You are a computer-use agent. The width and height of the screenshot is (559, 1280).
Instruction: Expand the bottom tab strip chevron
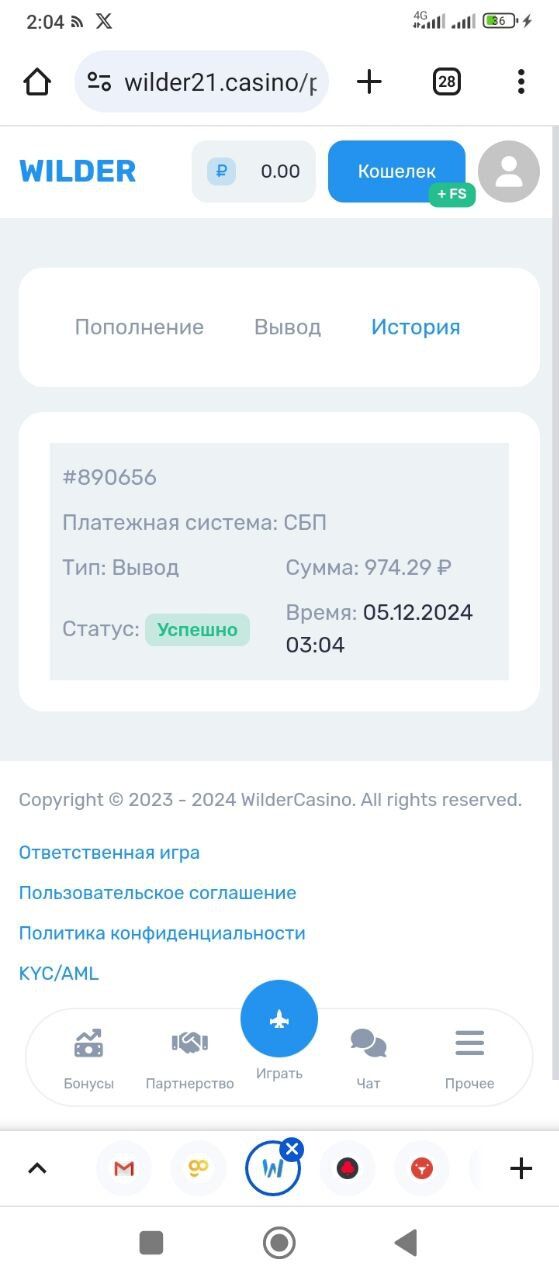coord(37,1168)
